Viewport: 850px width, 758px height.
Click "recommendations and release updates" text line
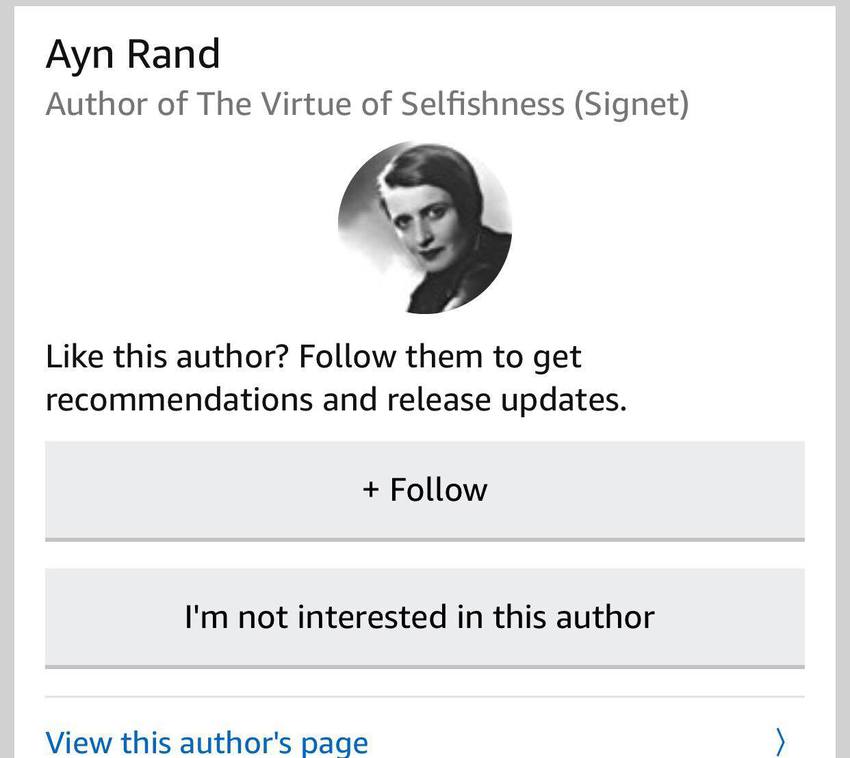pyautogui.click(x=336, y=399)
